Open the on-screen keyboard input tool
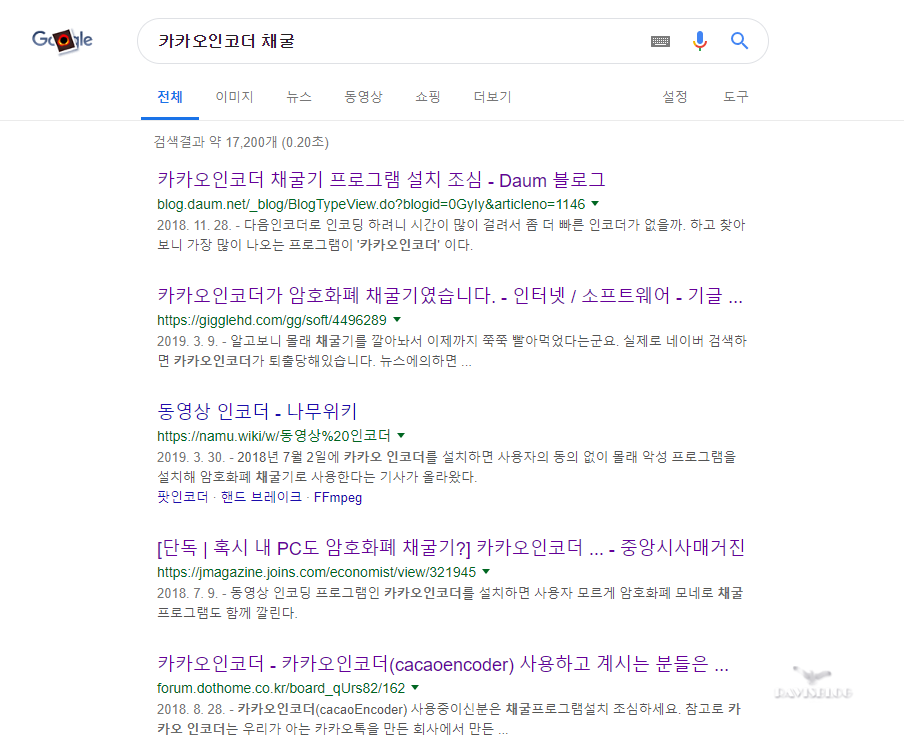This screenshot has height=742, width=904. point(660,41)
